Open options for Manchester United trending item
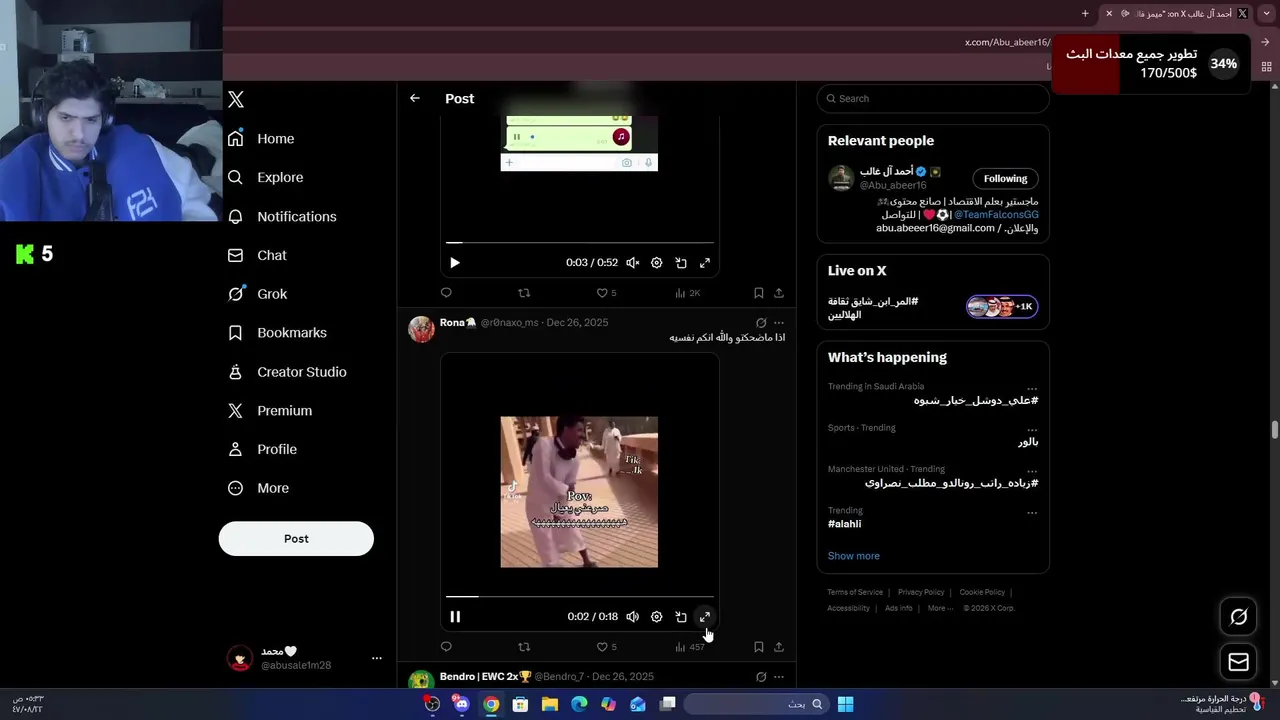 click(x=1032, y=470)
